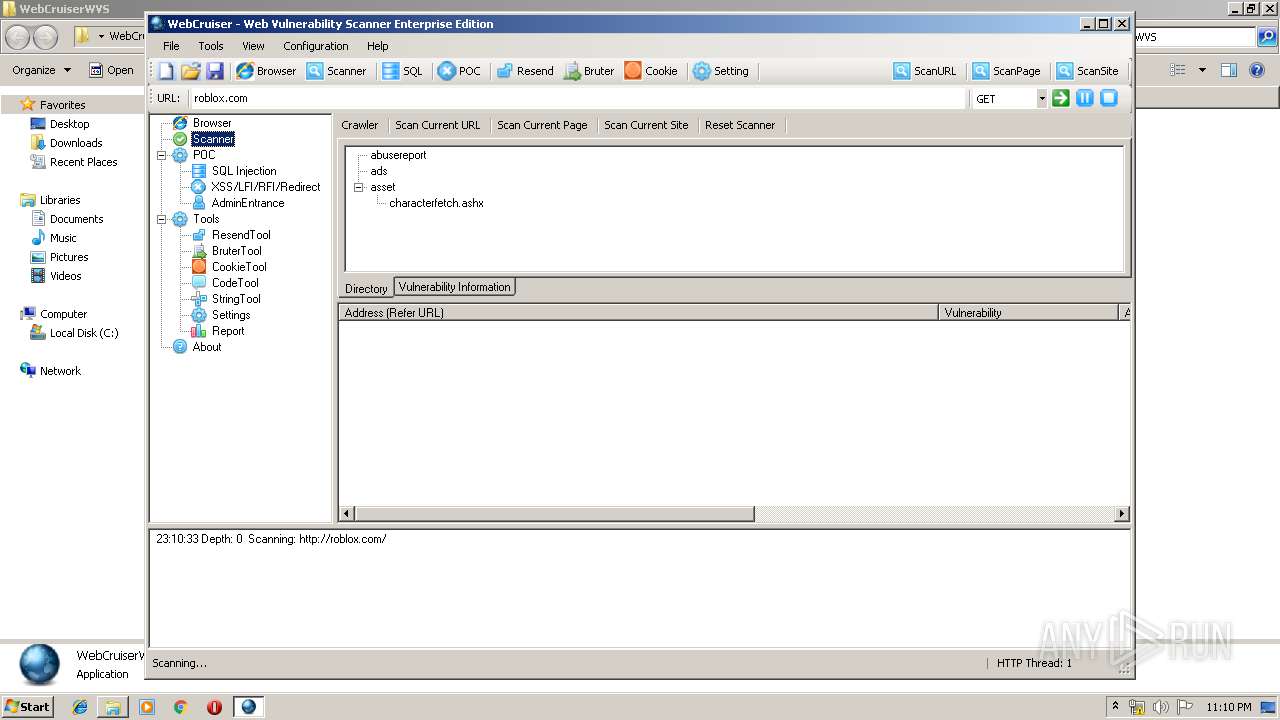Open Chrome from the taskbar
Viewport: 1280px width, 720px height.
tap(181, 707)
